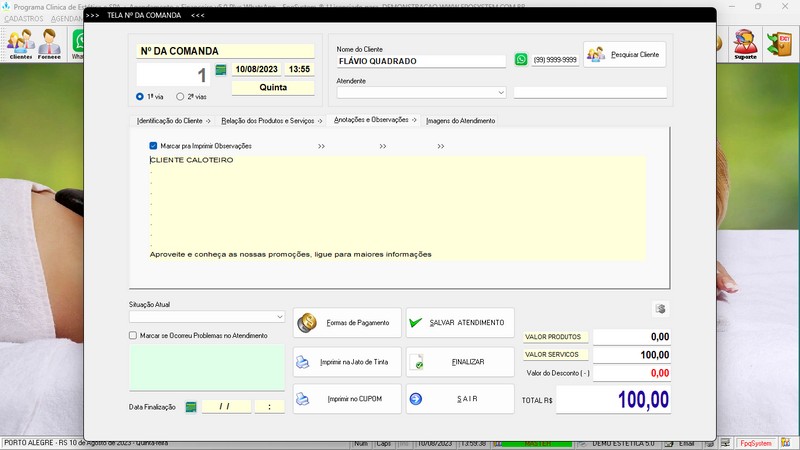Click calendar icon beside Data Finalização
Screen dimensions: 800x450
click(x=191, y=407)
